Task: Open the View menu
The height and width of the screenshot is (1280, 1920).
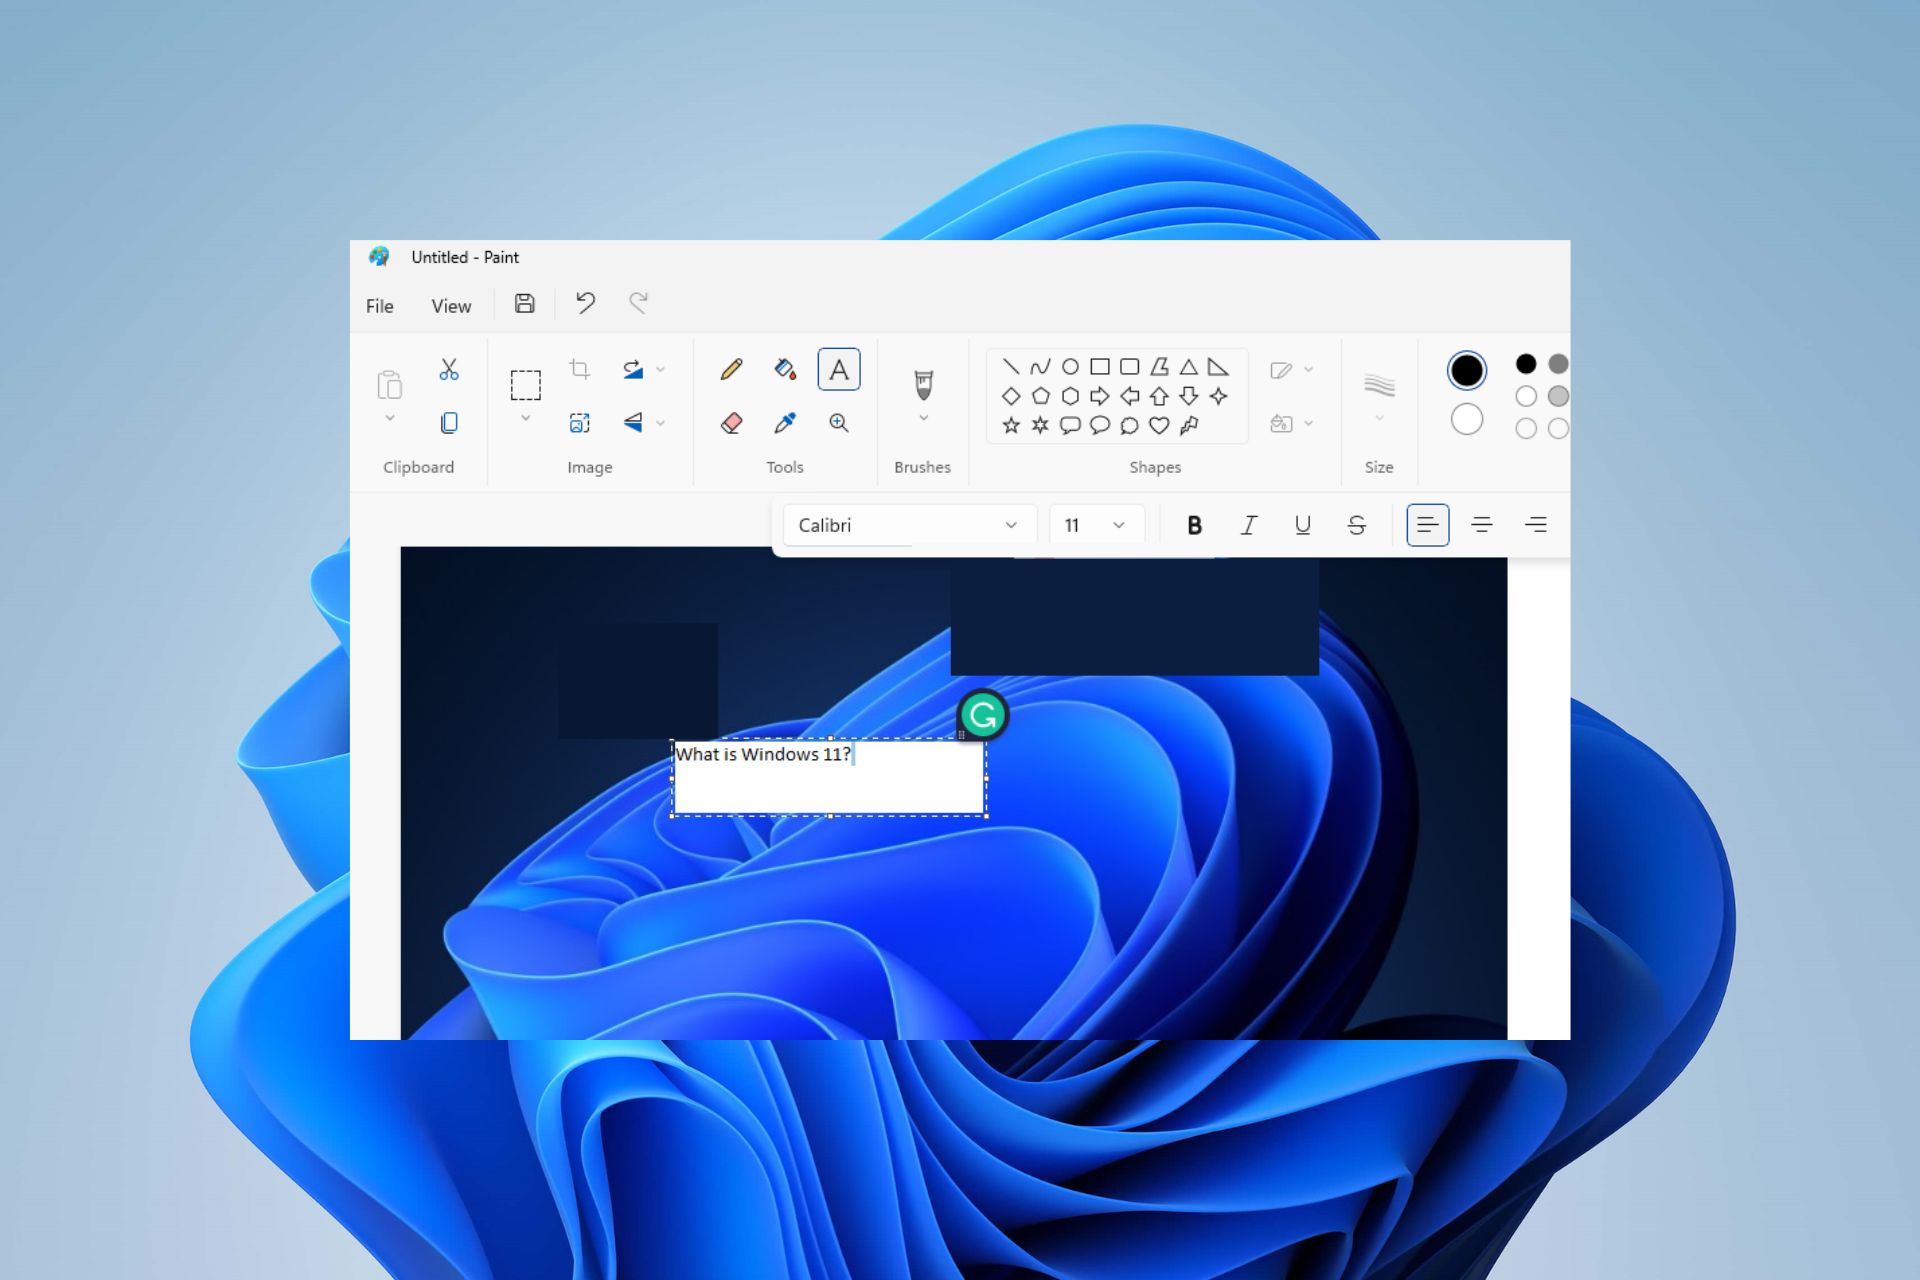Action: point(451,306)
